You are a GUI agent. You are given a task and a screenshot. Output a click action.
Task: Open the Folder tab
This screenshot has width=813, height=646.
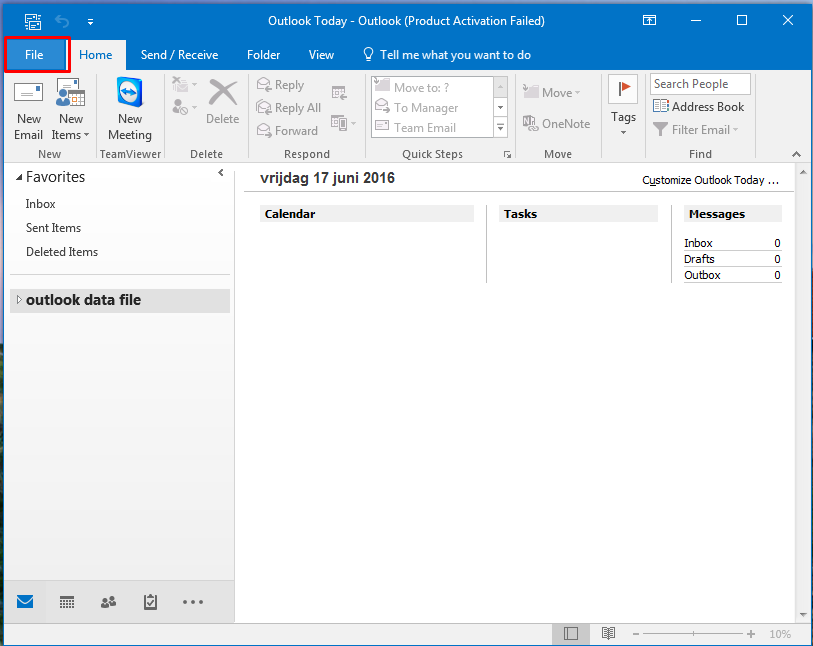[263, 55]
